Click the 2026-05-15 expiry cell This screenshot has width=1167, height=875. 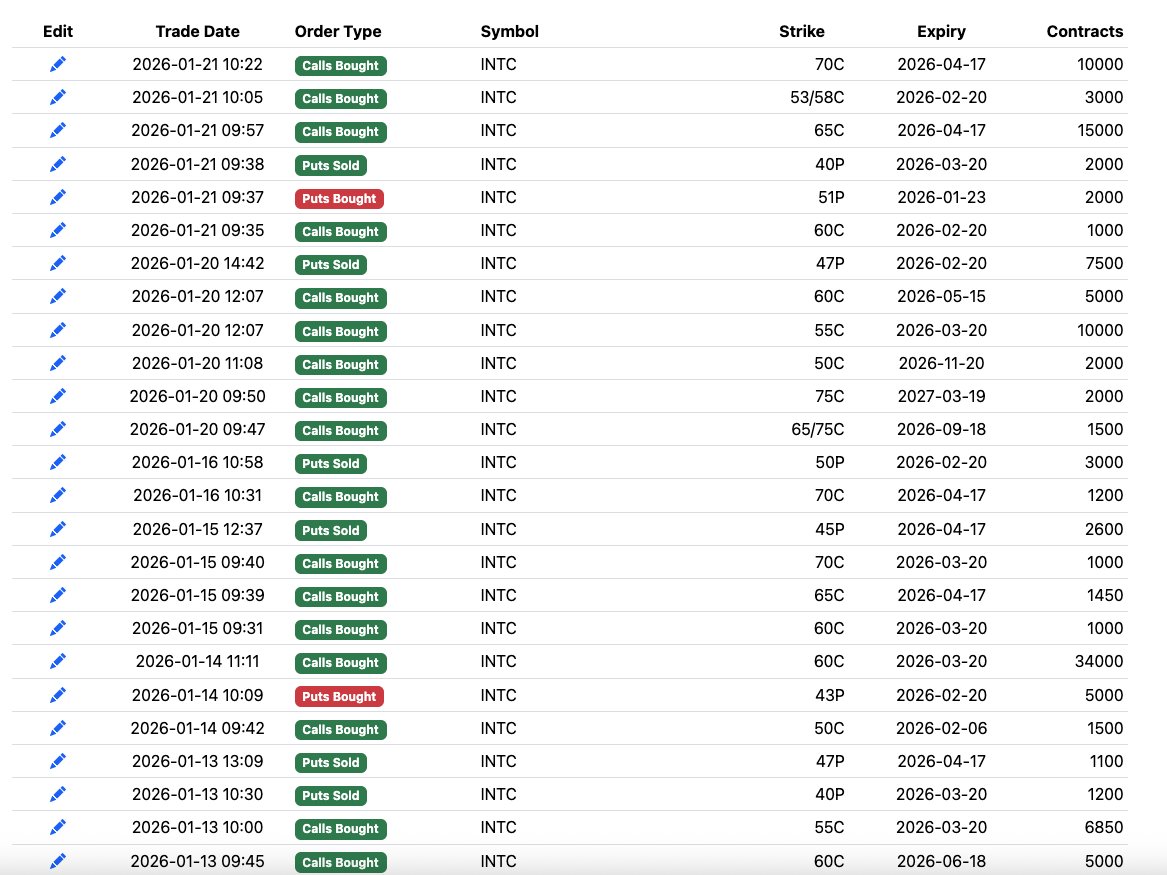tap(941, 296)
